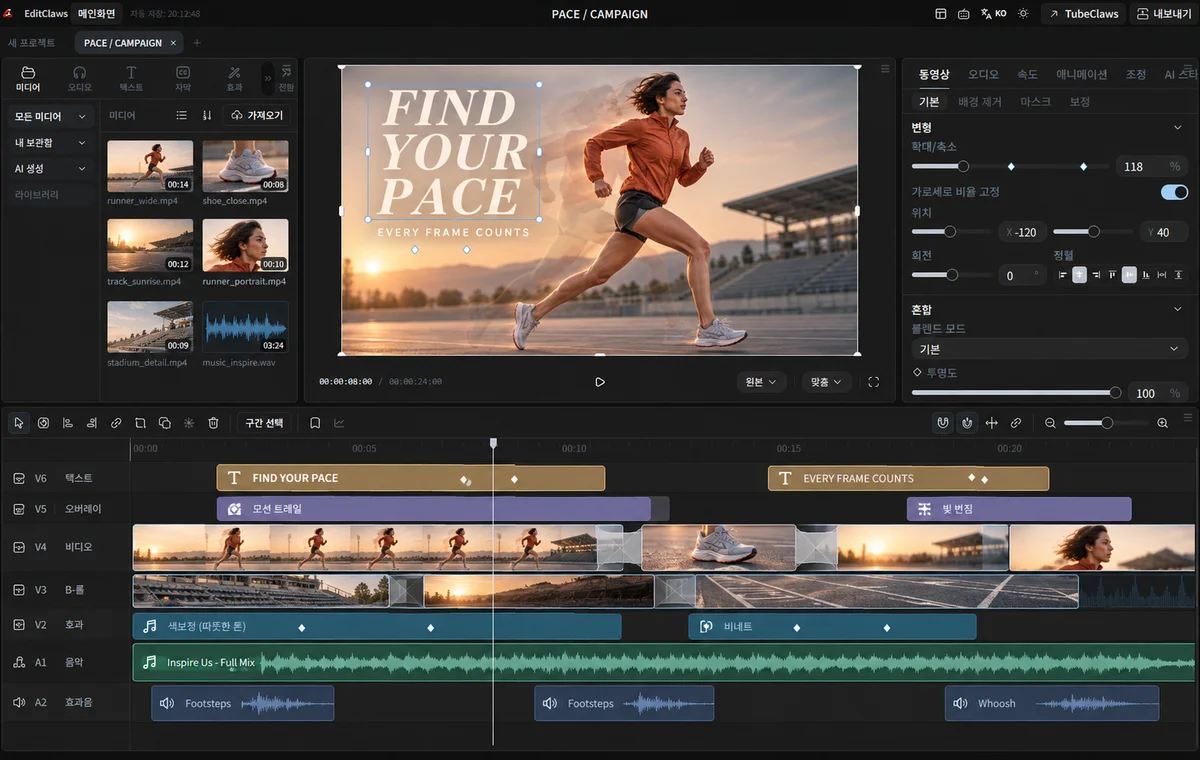Open the 맞춤 fit dropdown
The height and width of the screenshot is (760, 1200).
pyautogui.click(x=826, y=382)
